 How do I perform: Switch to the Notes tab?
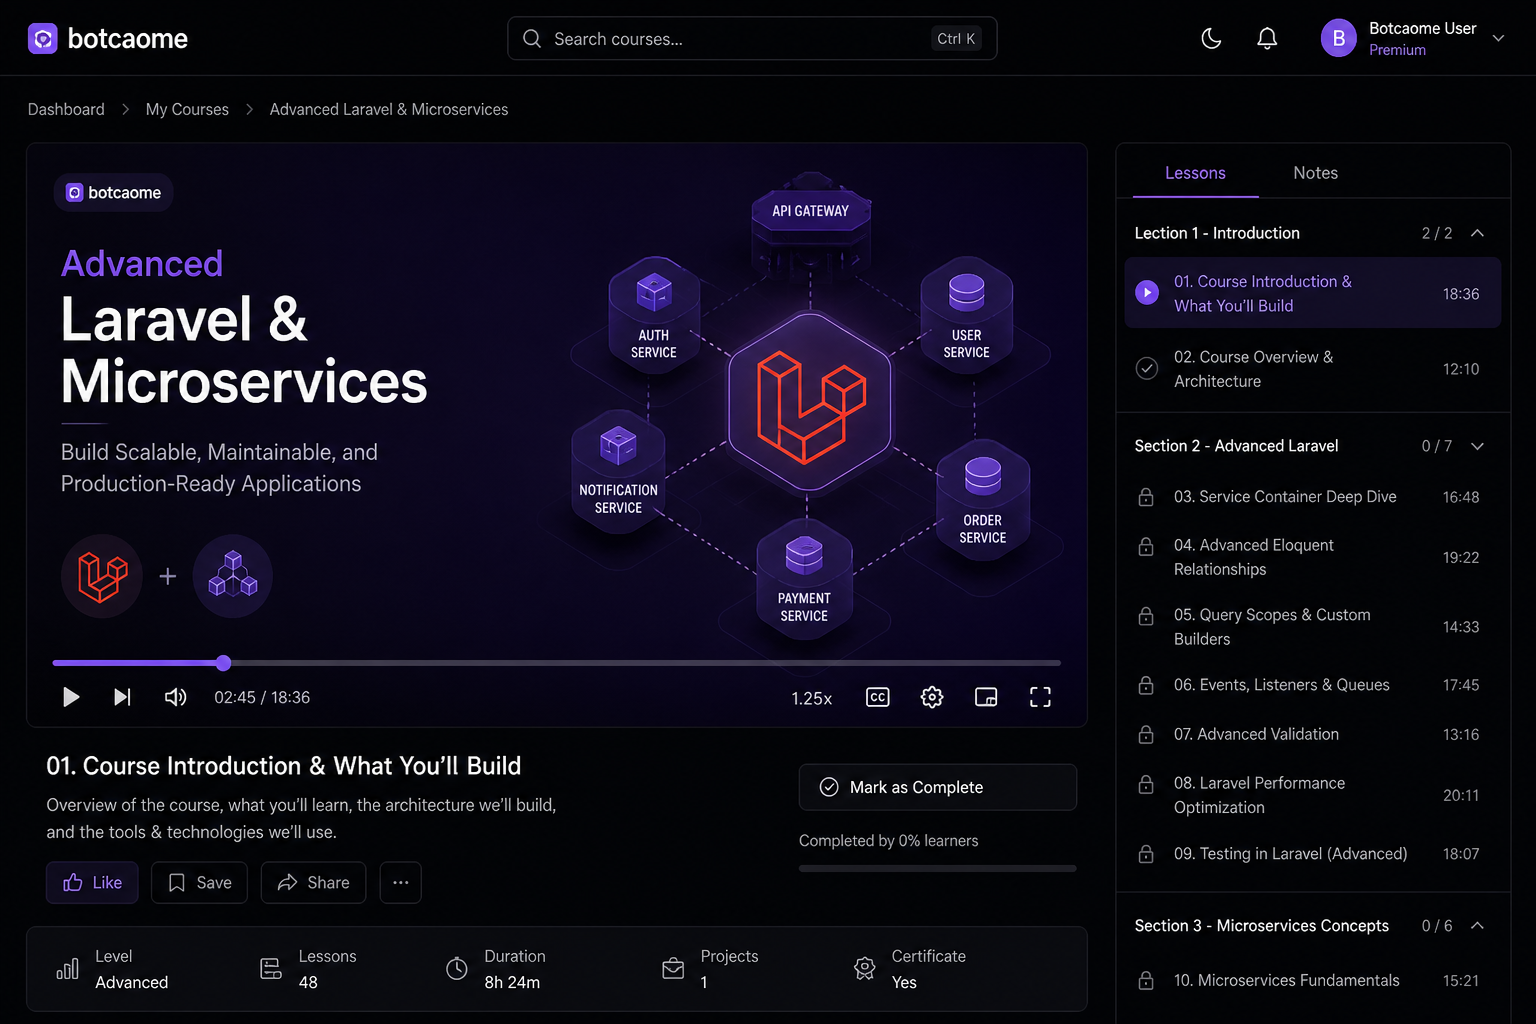tap(1315, 173)
